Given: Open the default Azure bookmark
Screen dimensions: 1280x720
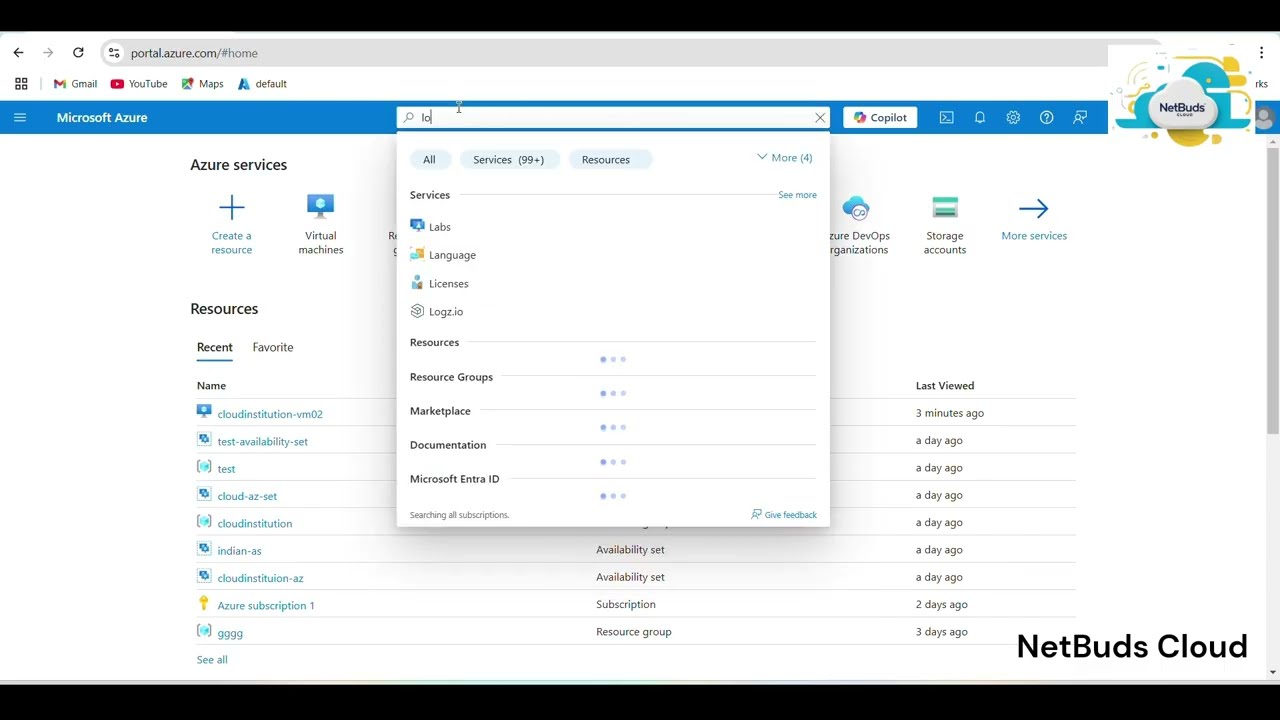Looking at the screenshot, I should (262, 84).
